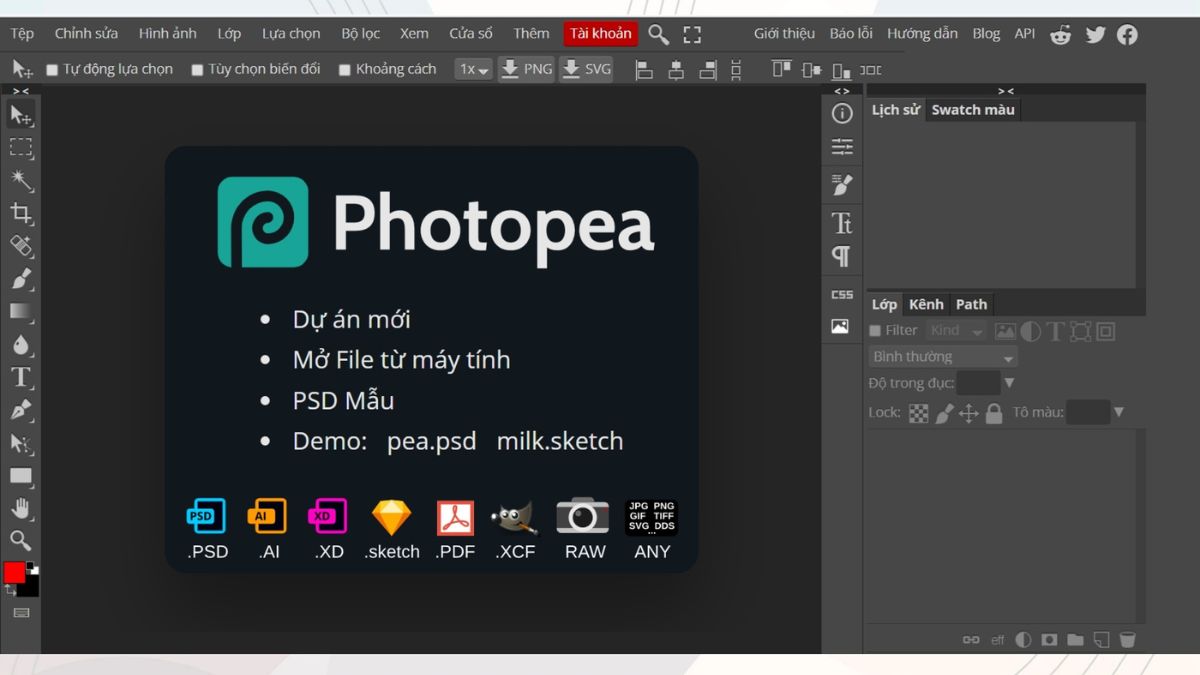Click the add layer mask icon

point(1049,640)
